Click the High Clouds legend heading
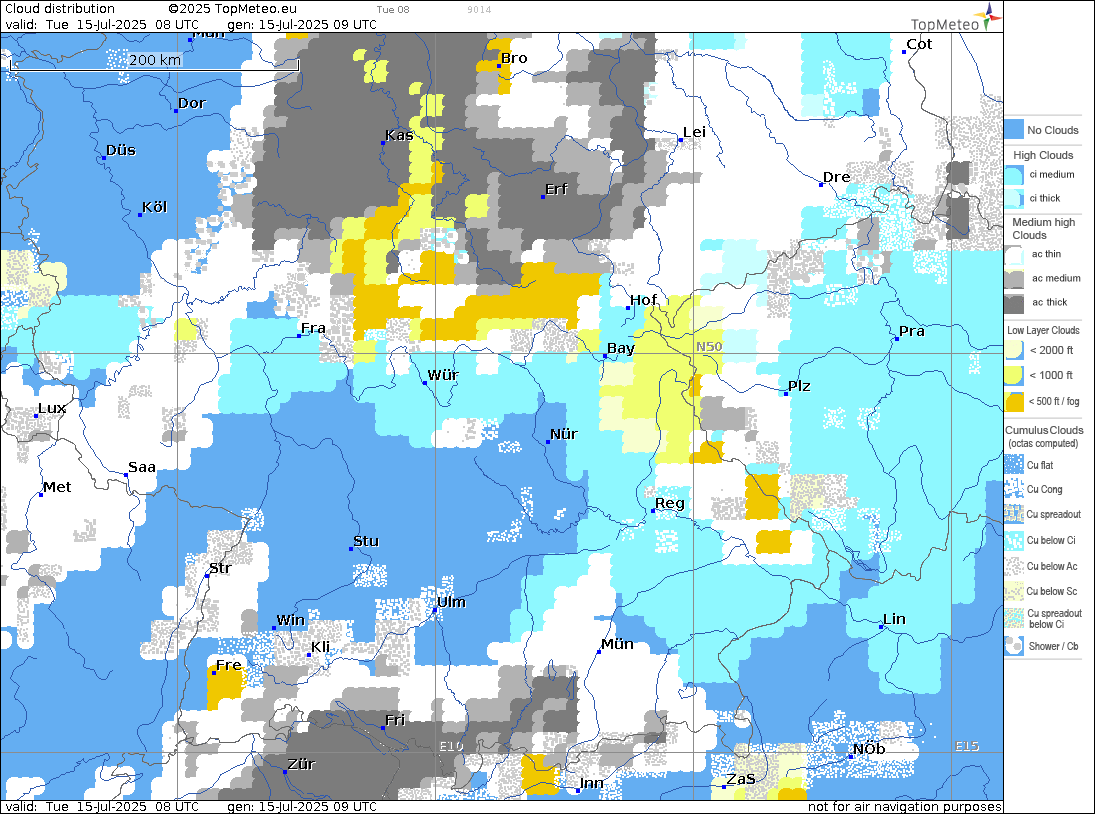Viewport: 1095px width, 814px height. tap(1043, 155)
